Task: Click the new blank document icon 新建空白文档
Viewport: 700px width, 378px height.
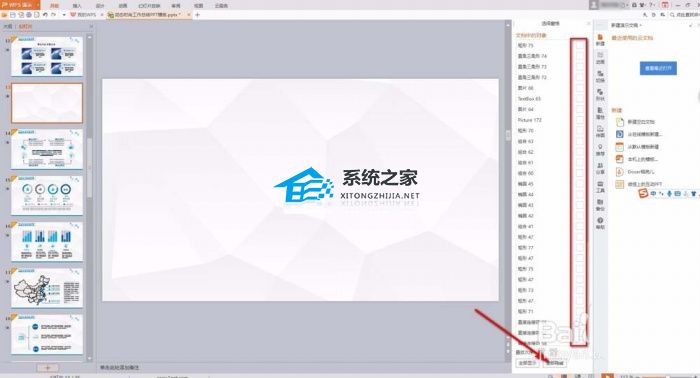Action: click(x=620, y=122)
